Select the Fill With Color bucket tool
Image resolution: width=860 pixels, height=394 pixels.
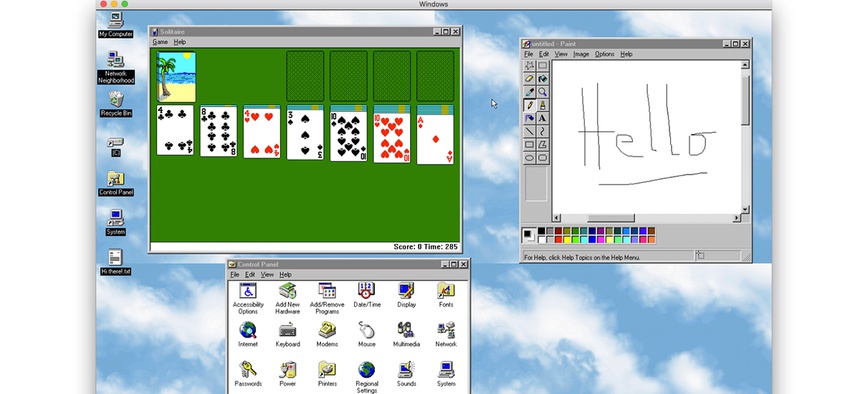[x=542, y=78]
